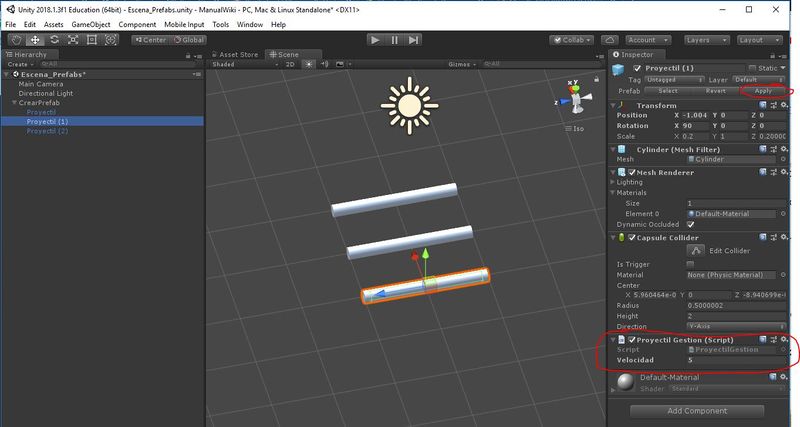
Task: Open Proyectil Gestion script settings gear
Action: [784, 339]
